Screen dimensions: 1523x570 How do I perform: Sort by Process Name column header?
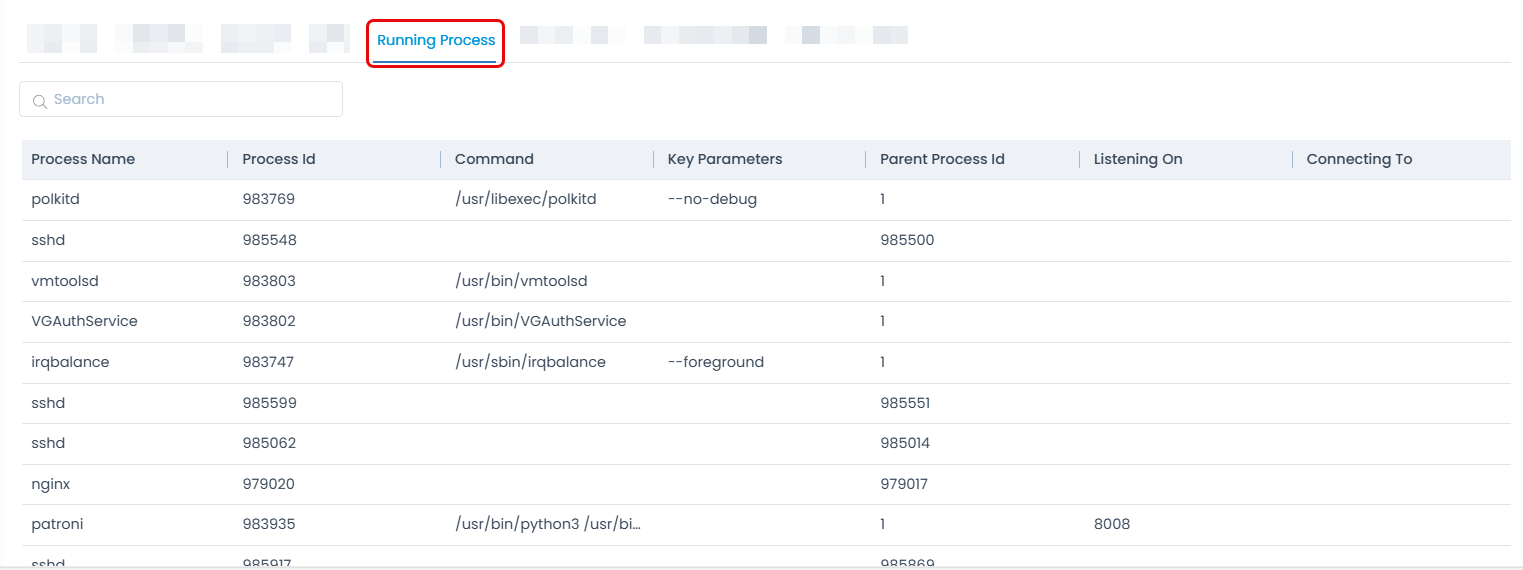click(x=83, y=159)
